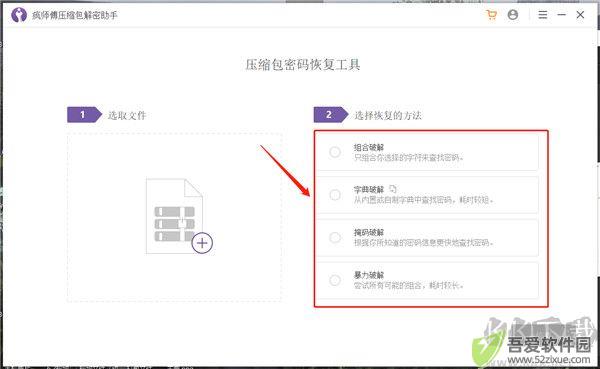
Task: Open the user account icon
Action: point(513,15)
